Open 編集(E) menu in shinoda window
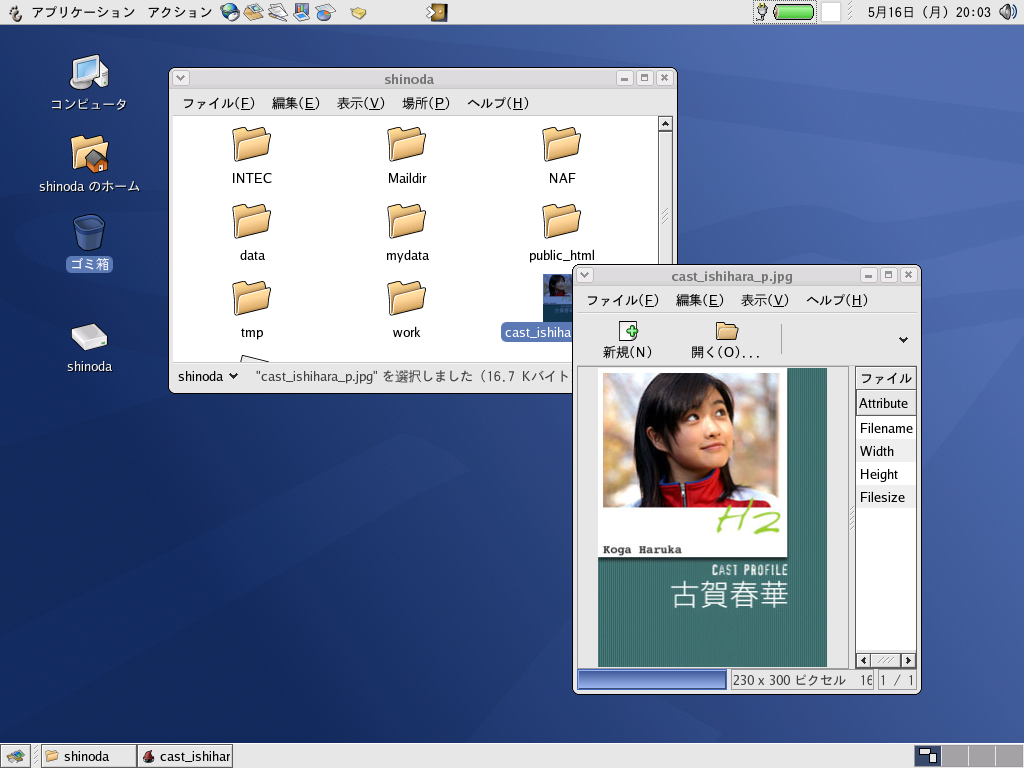Image resolution: width=1024 pixels, height=768 pixels. coord(295,103)
